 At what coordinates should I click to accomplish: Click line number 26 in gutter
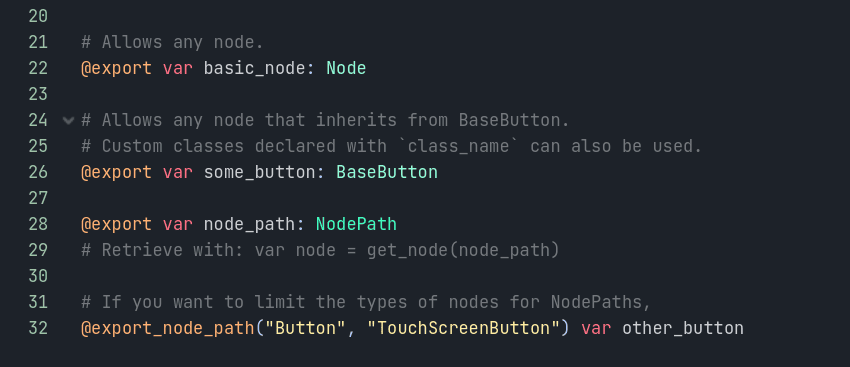(x=38, y=172)
